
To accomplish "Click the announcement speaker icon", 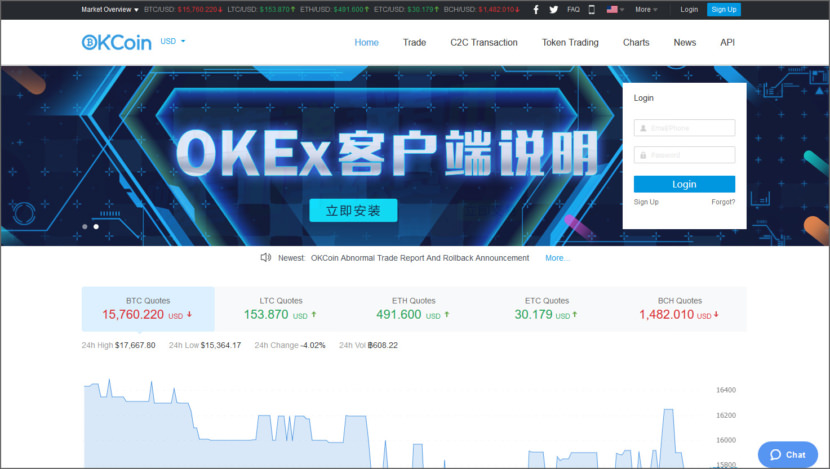I will click(266, 257).
